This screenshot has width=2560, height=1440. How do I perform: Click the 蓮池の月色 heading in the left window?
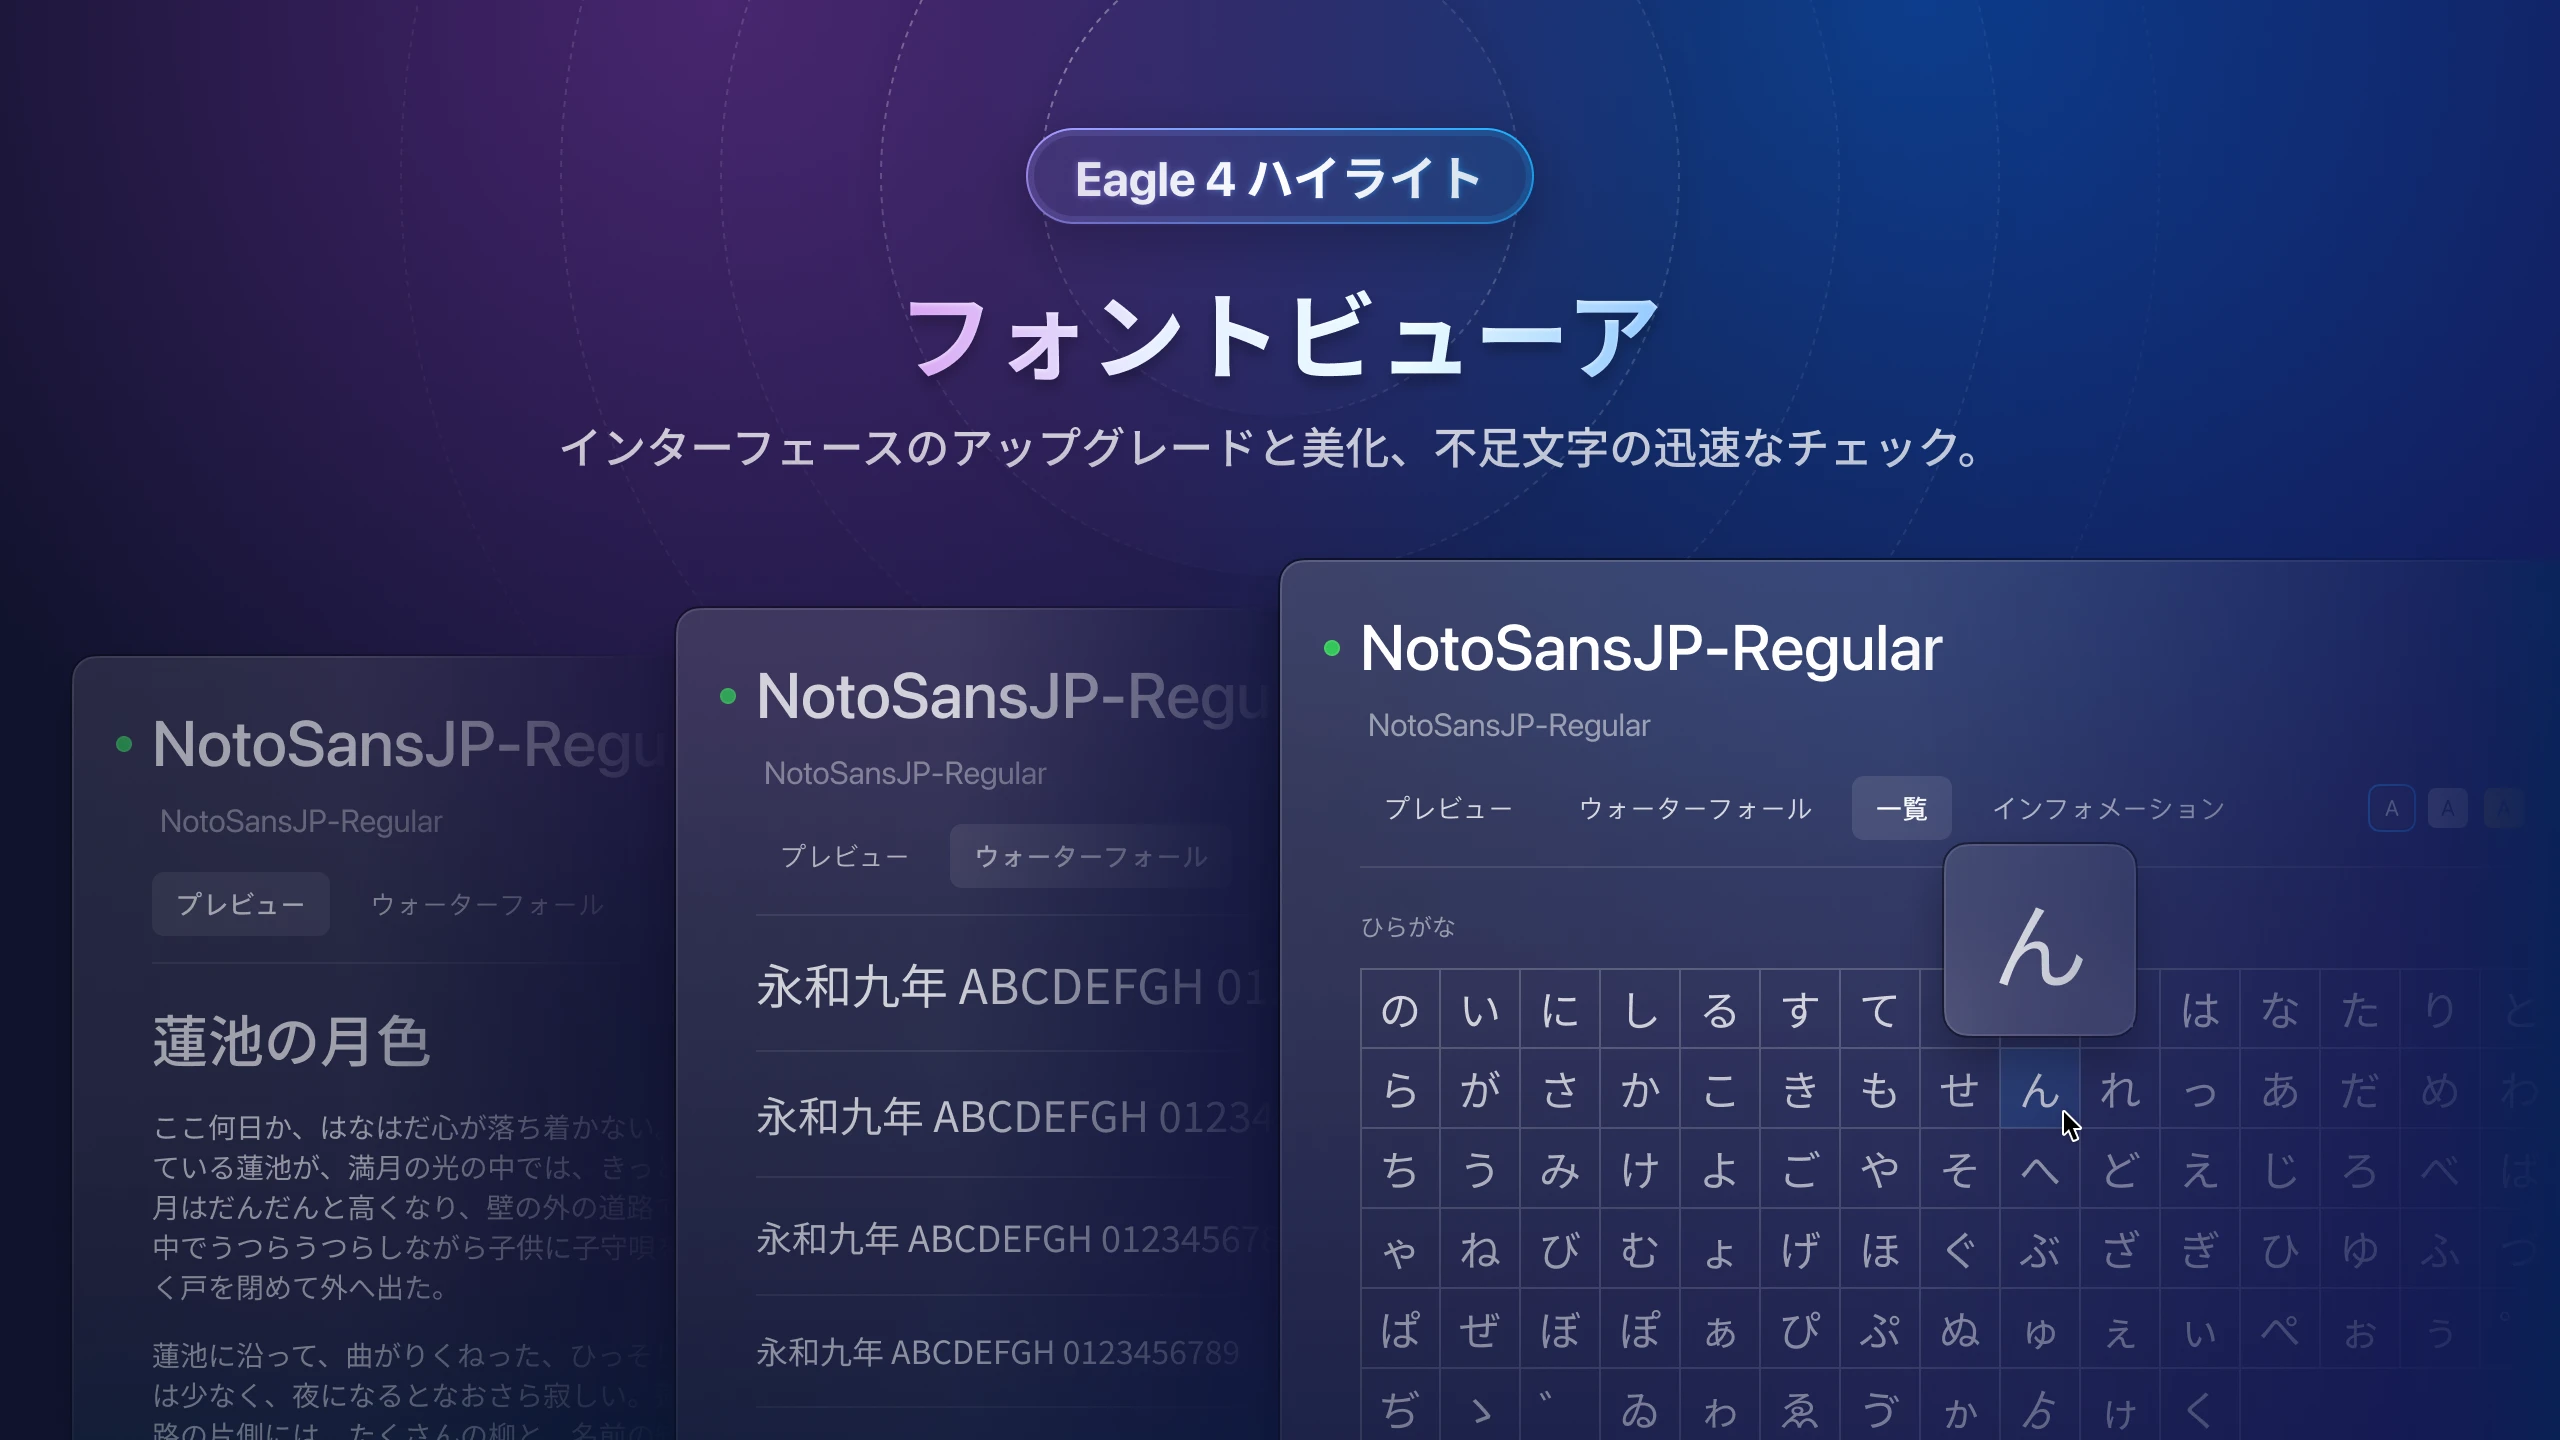point(292,1041)
